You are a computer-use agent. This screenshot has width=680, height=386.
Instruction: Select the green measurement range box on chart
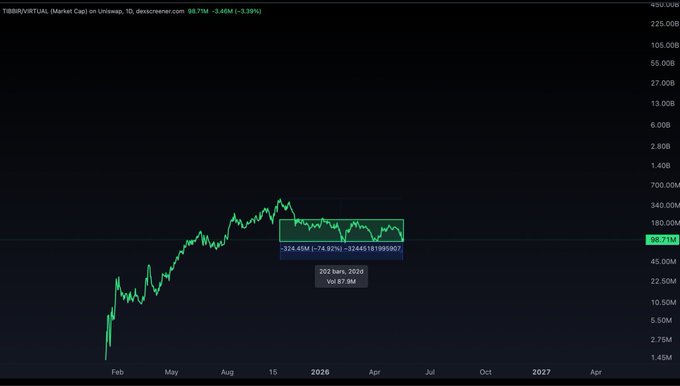(x=341, y=230)
